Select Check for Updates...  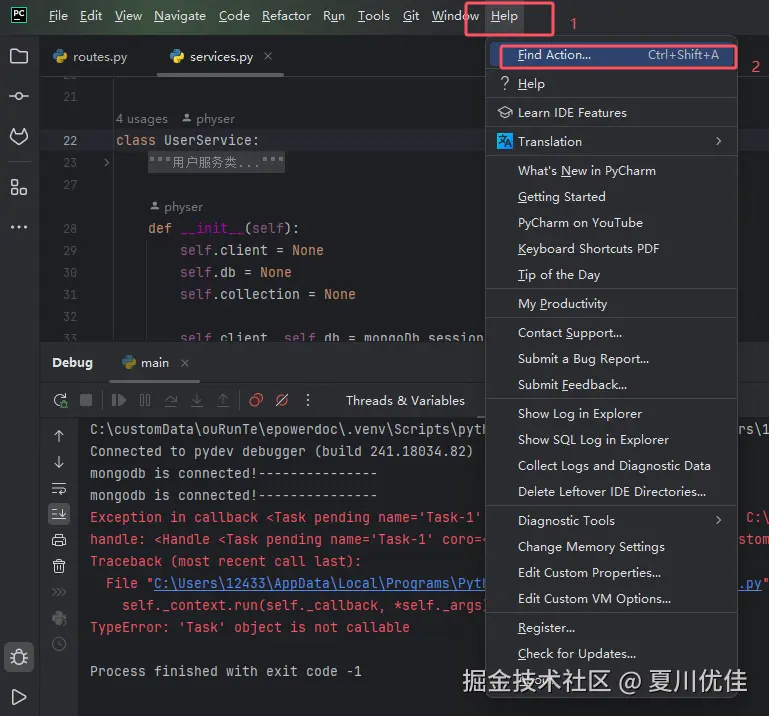(x=612, y=653)
